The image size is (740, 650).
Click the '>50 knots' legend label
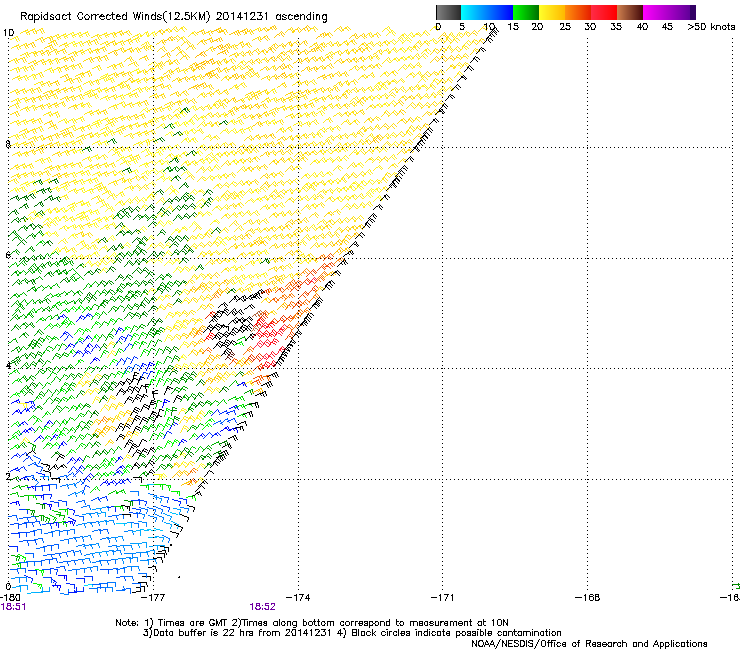[x=711, y=27]
